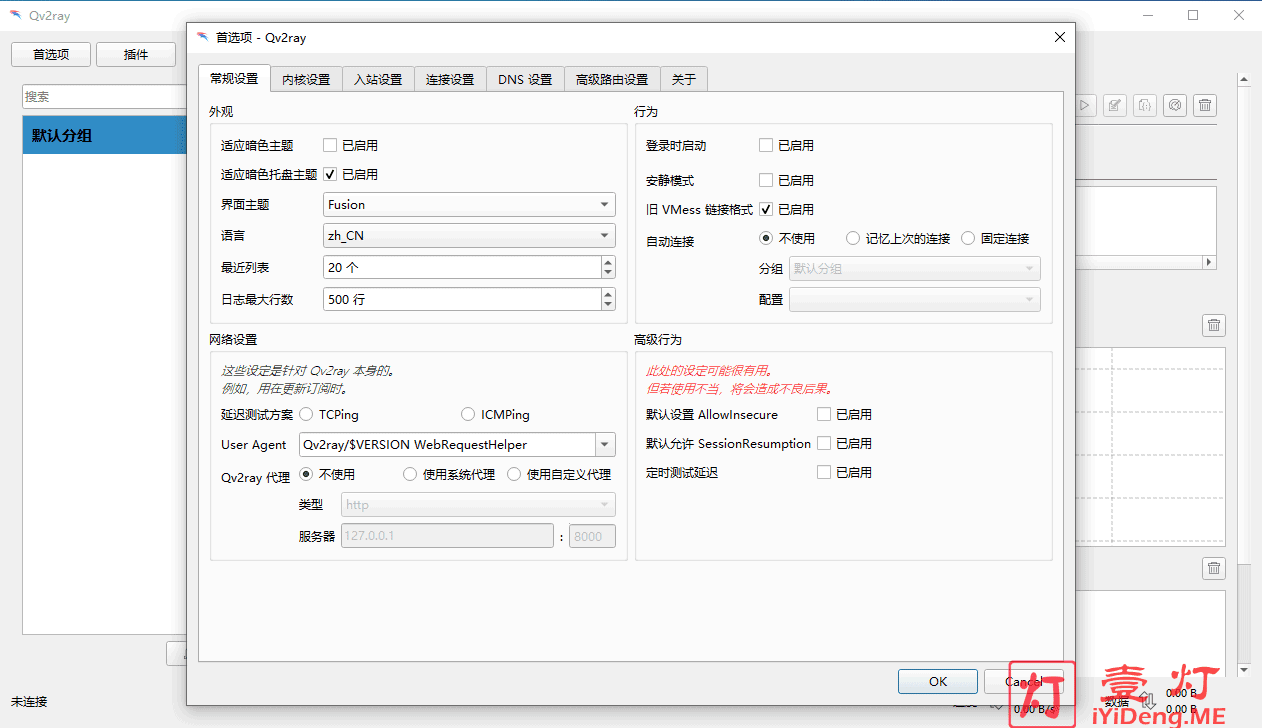Decrease 最近列表 count with down arrow
Viewport: 1262px width, 728px height.
click(608, 273)
